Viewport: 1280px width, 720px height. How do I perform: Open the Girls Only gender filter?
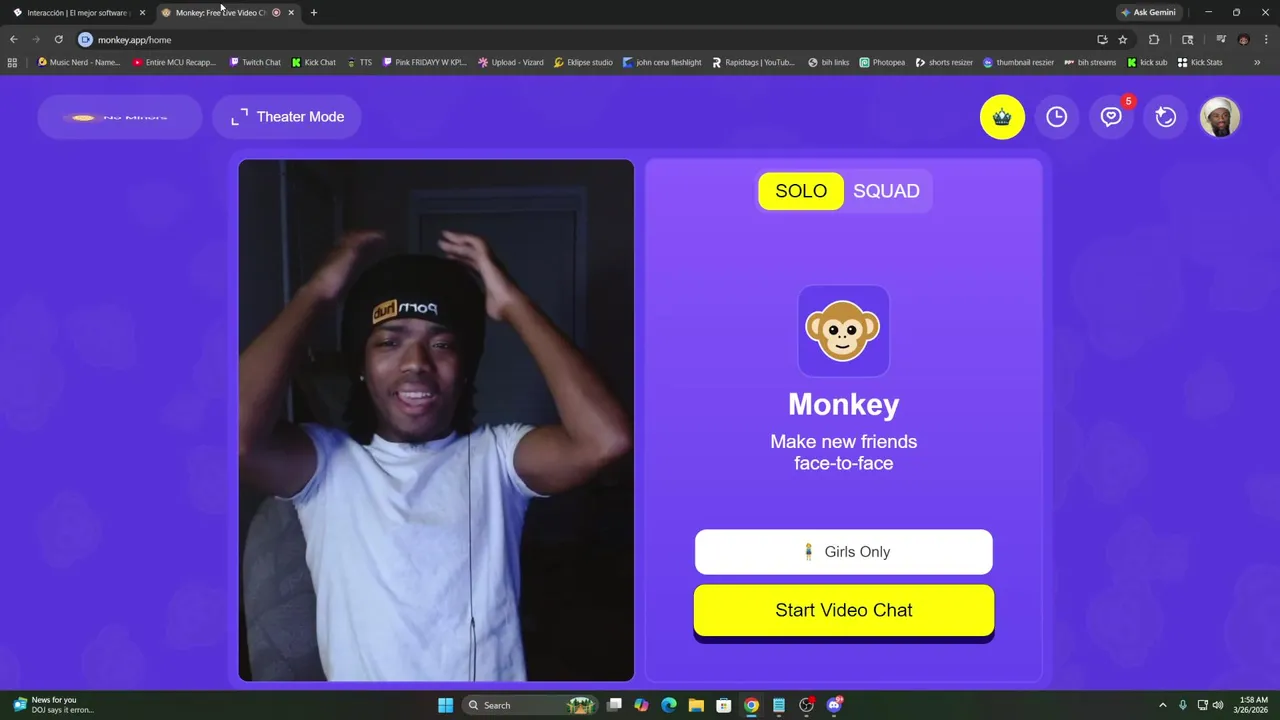coord(844,552)
